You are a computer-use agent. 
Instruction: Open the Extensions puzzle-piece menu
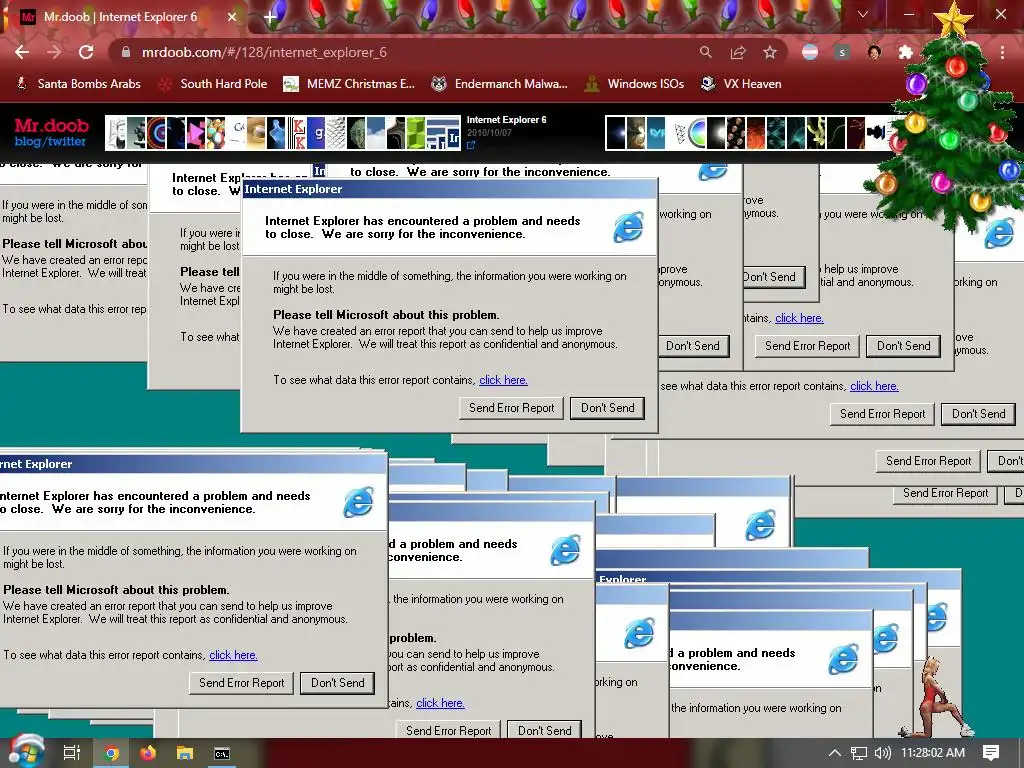click(x=905, y=52)
